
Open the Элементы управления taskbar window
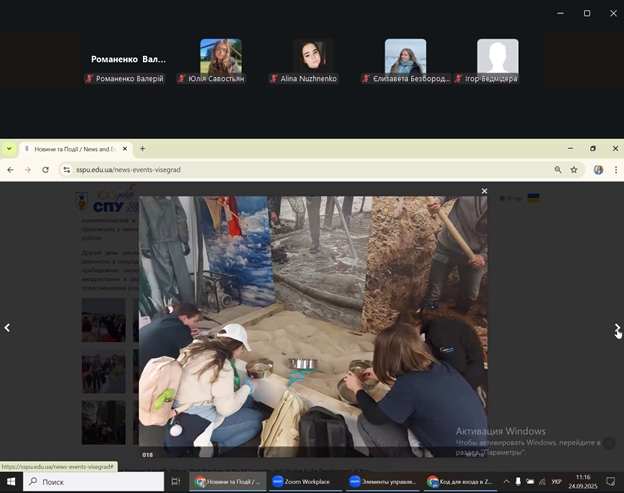pos(382,482)
